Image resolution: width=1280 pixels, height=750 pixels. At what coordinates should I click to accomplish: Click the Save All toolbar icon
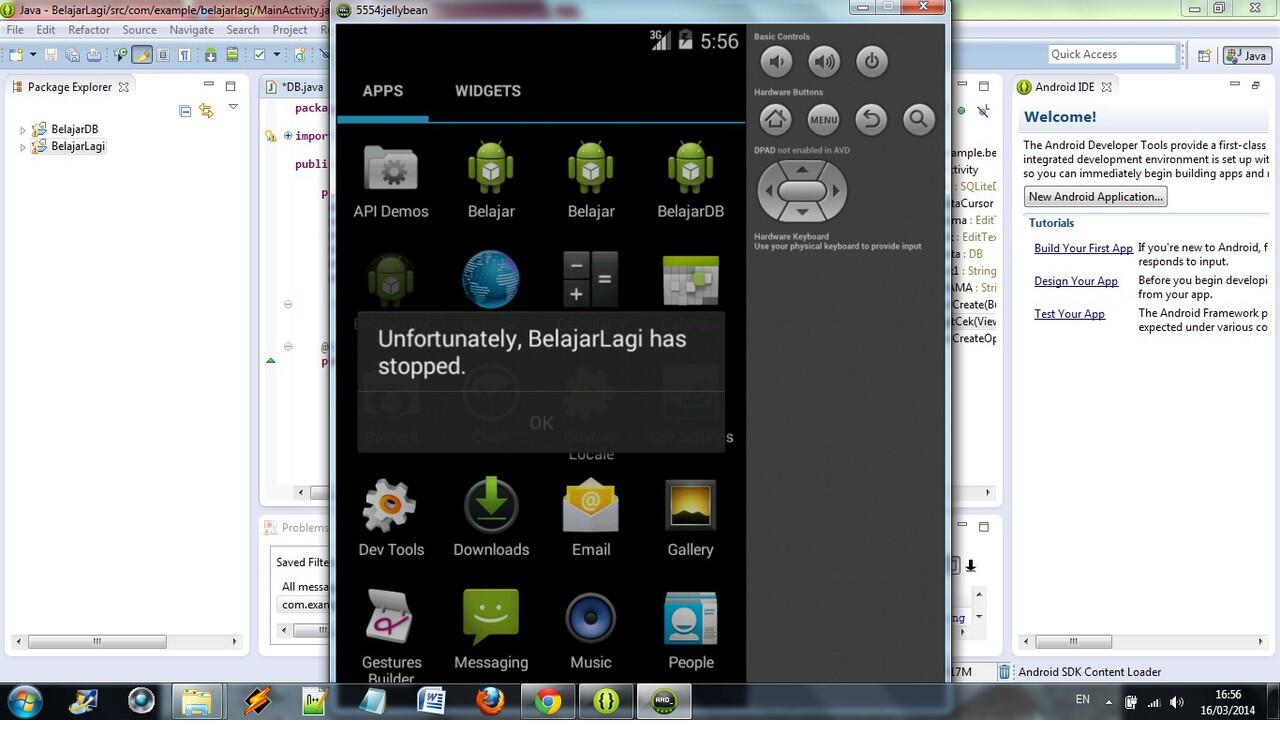tap(74, 55)
